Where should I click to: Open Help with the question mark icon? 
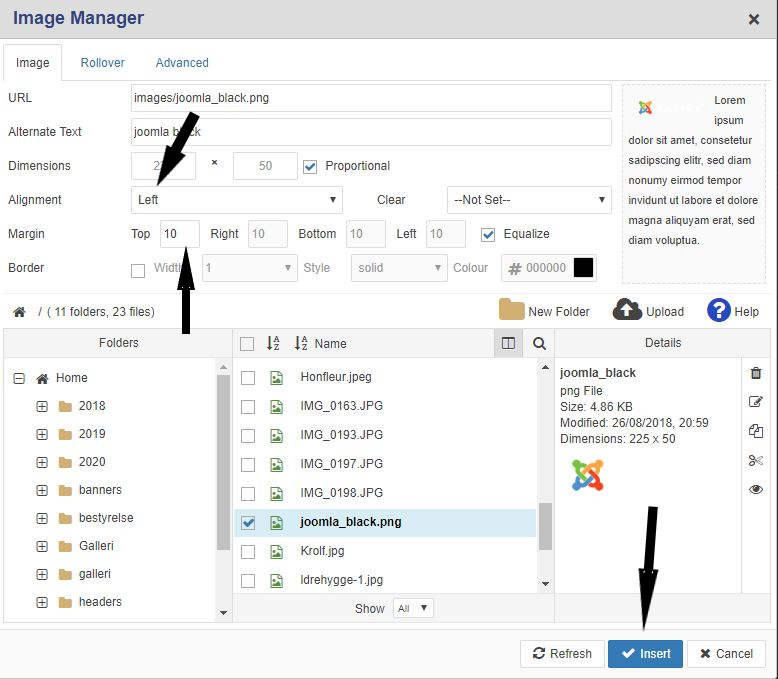coord(718,310)
